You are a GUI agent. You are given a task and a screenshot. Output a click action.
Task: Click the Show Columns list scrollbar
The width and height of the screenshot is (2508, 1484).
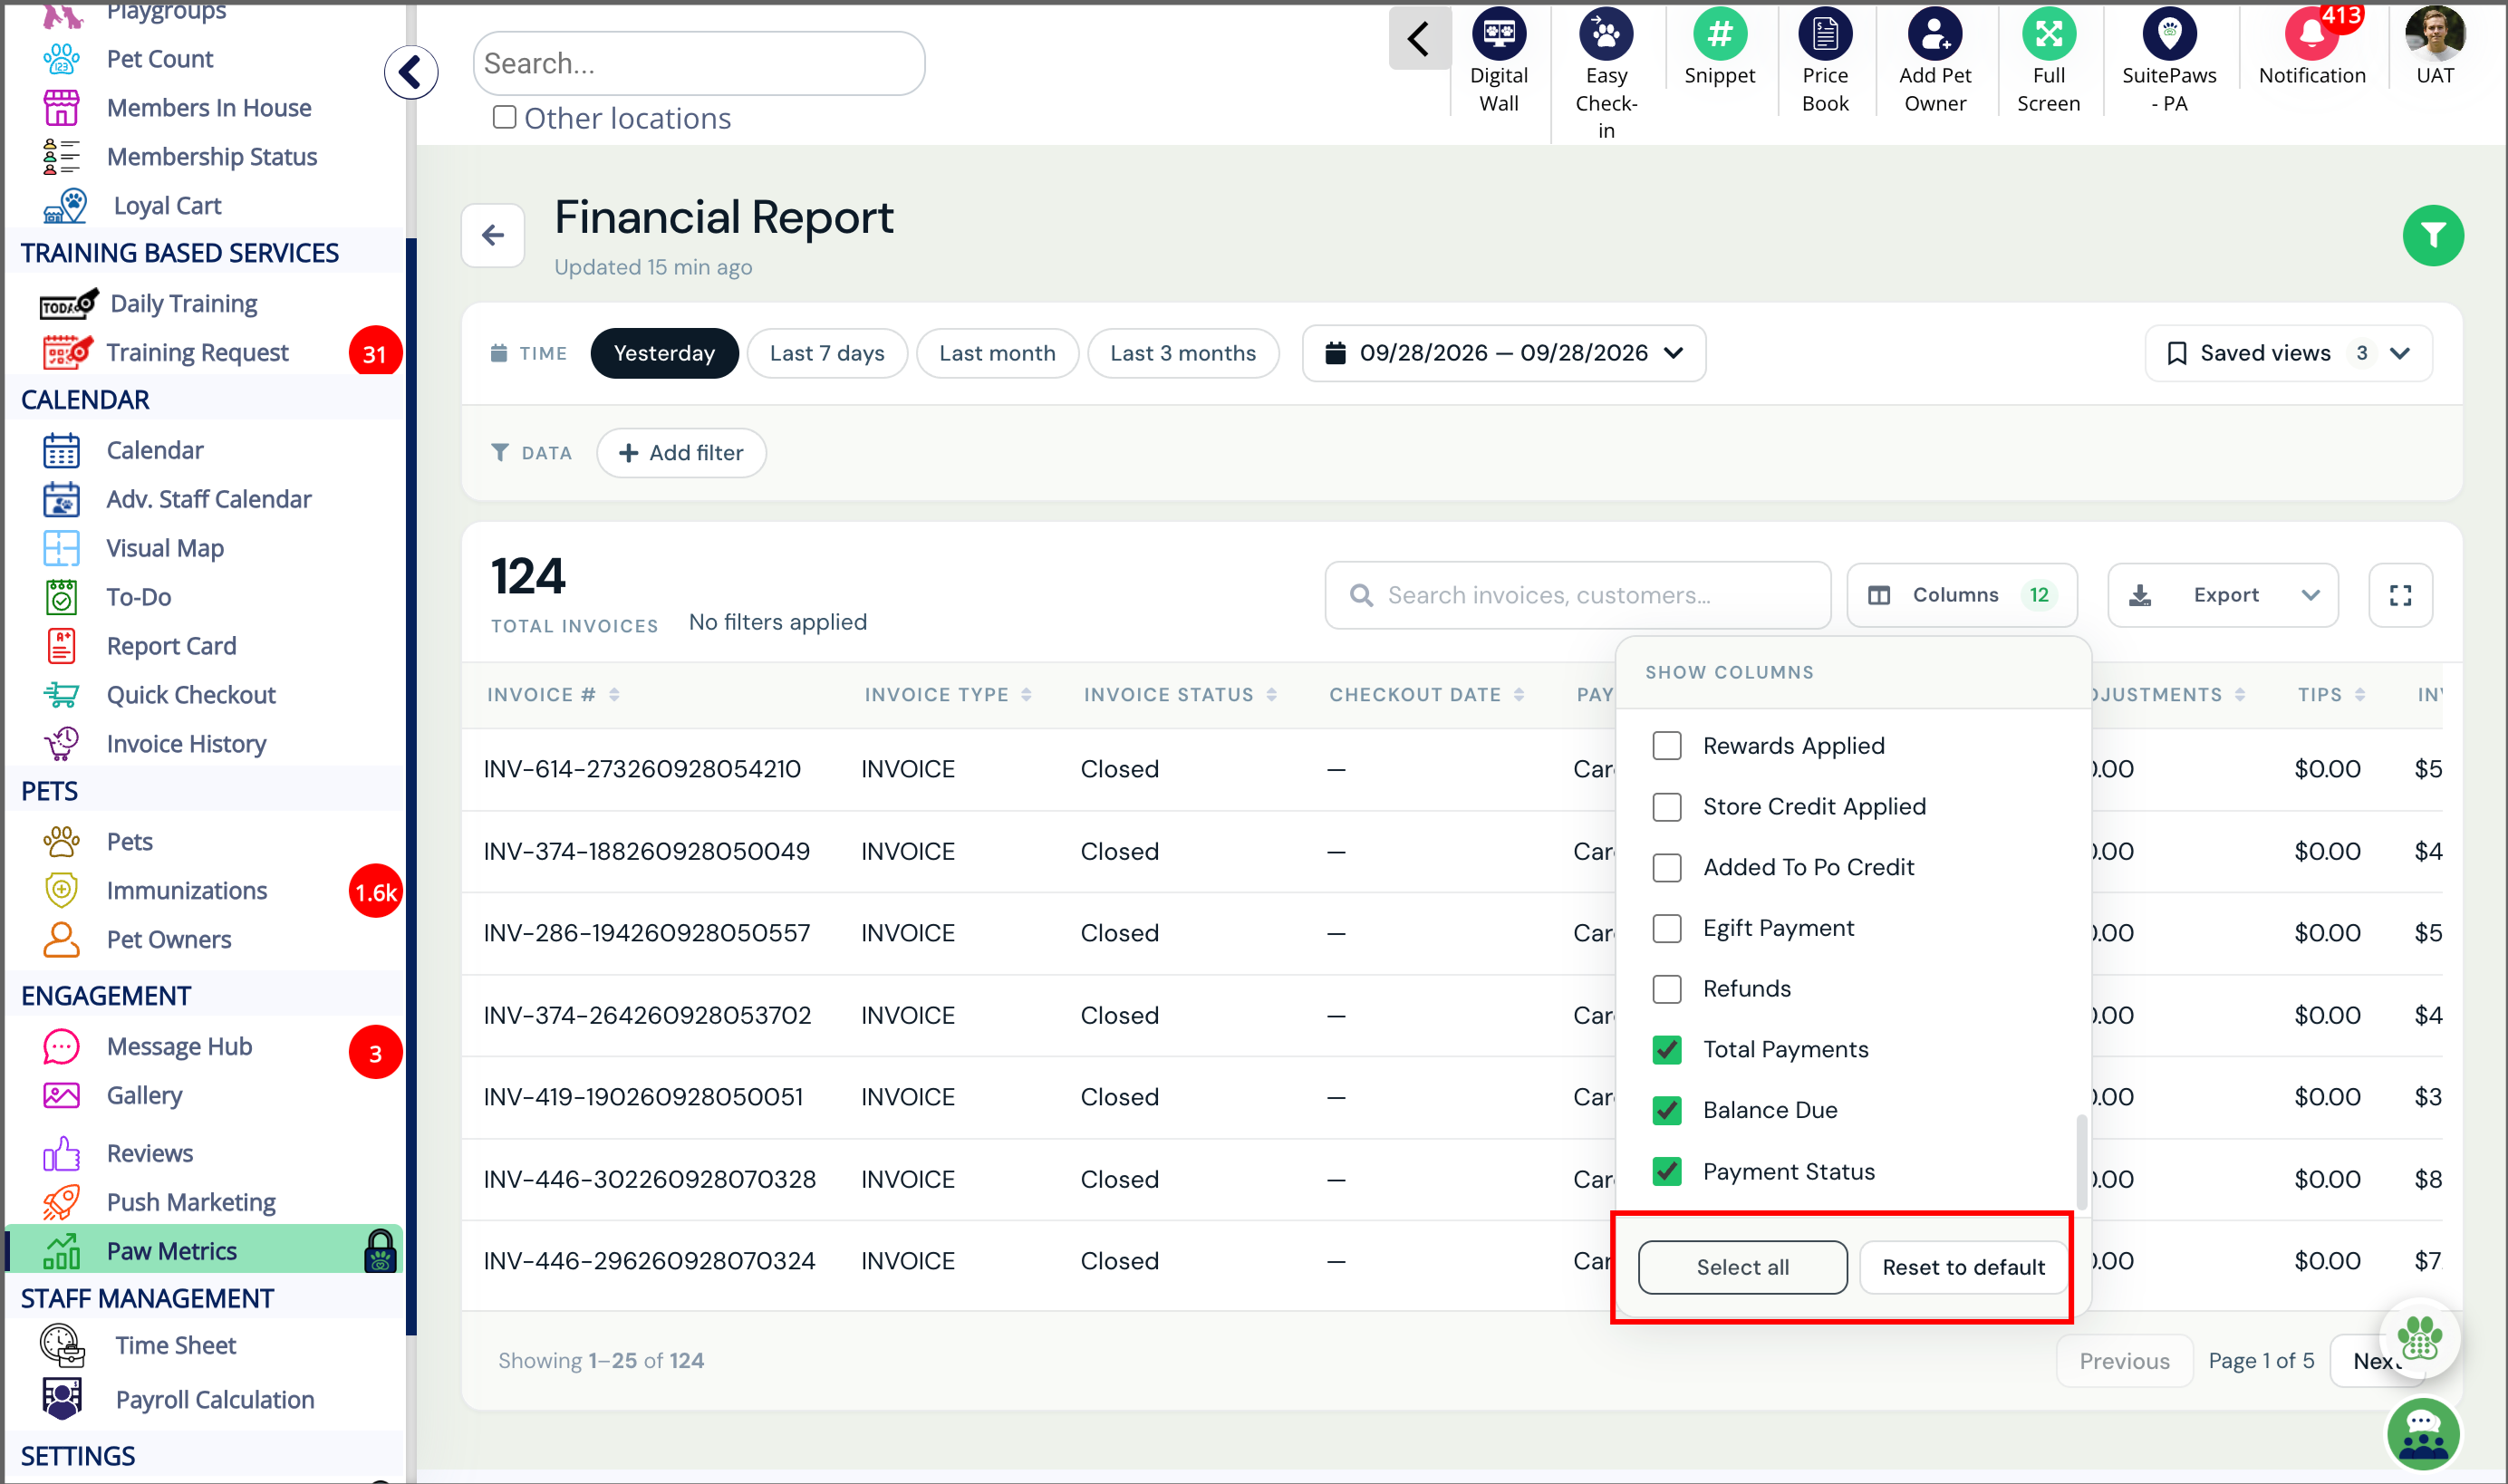click(2082, 1162)
